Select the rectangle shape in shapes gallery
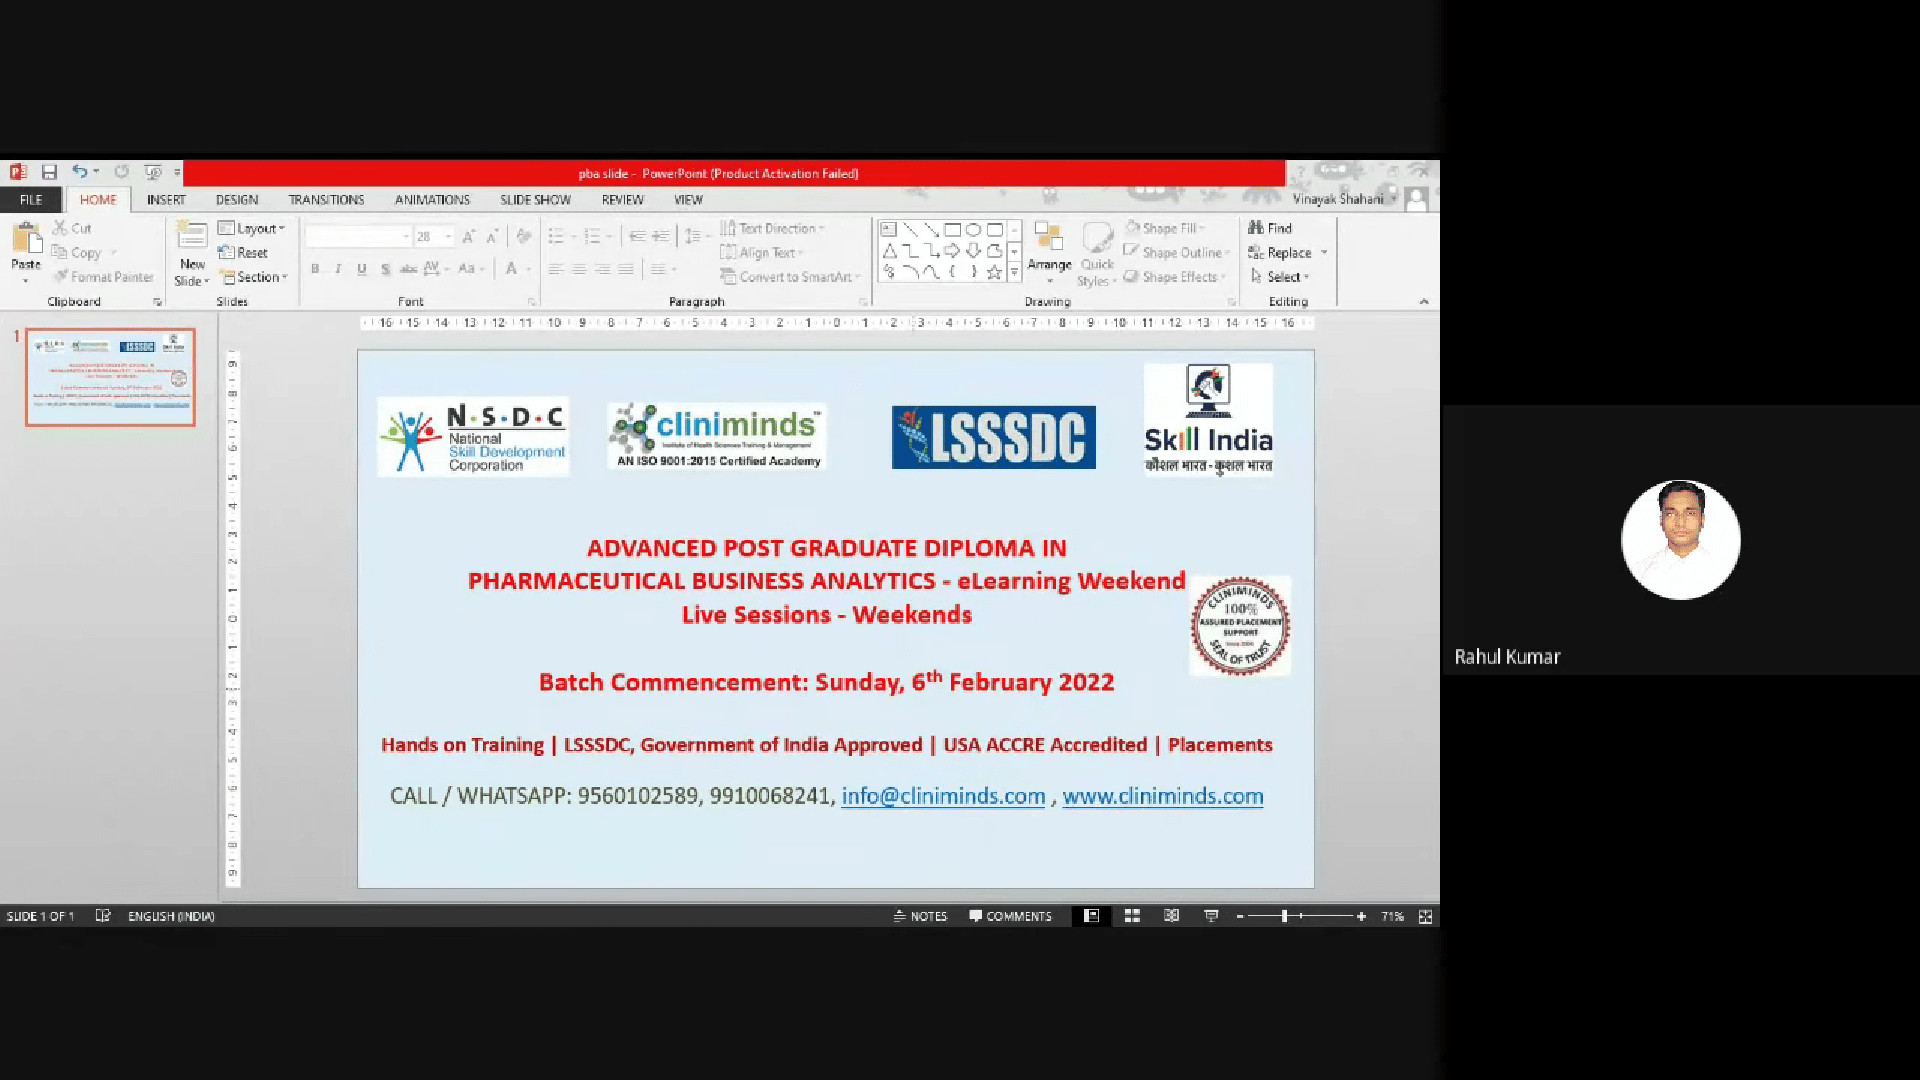Image resolution: width=1920 pixels, height=1080 pixels. [x=952, y=230]
